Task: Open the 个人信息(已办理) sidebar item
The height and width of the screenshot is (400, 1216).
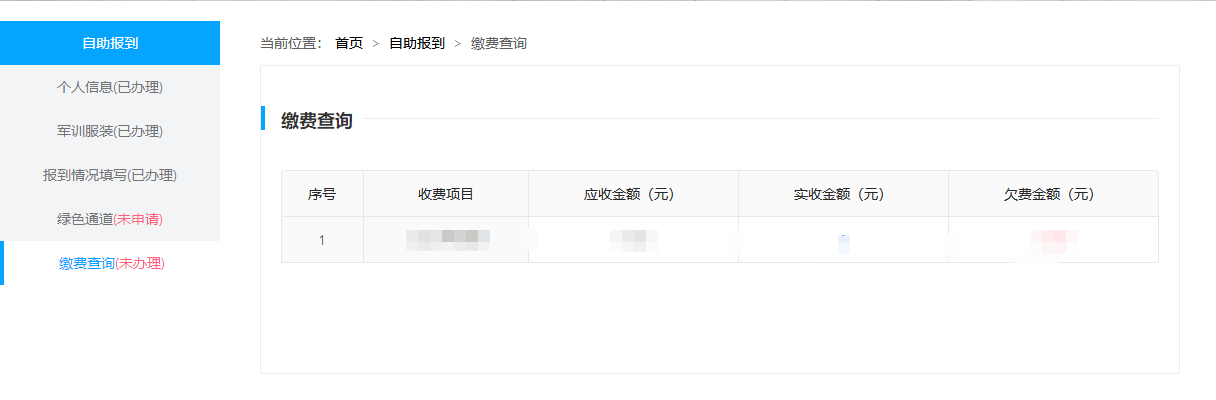Action: pyautogui.click(x=110, y=87)
